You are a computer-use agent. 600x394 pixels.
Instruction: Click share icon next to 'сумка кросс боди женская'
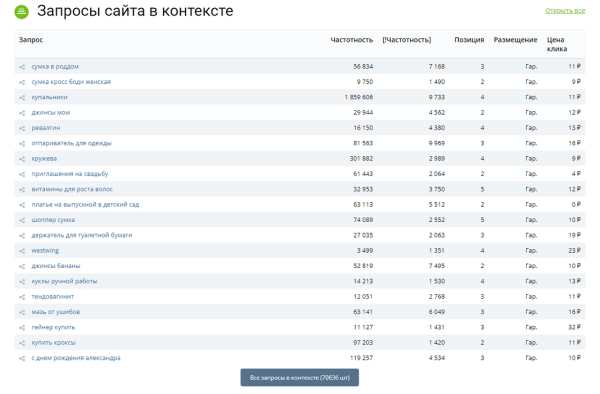22,82
